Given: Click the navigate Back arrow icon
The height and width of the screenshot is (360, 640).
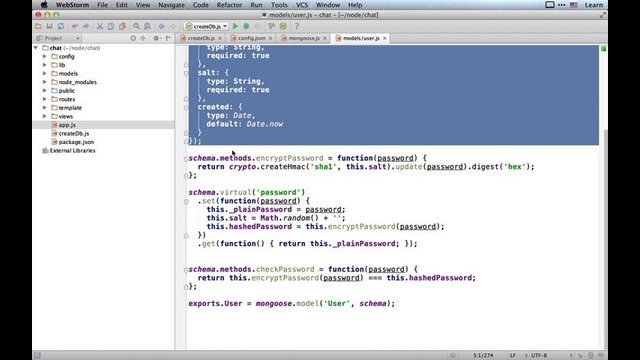Looking at the screenshot, I should [x=162, y=27].
